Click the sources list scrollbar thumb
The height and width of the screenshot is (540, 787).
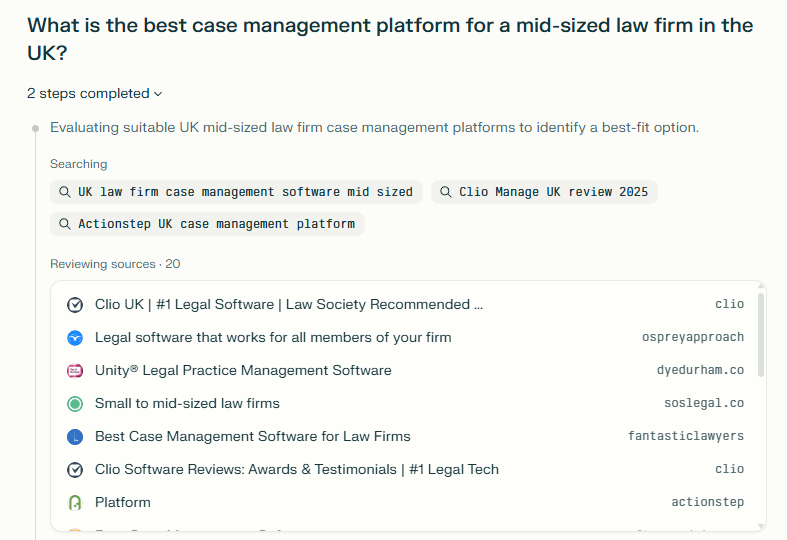[761, 334]
